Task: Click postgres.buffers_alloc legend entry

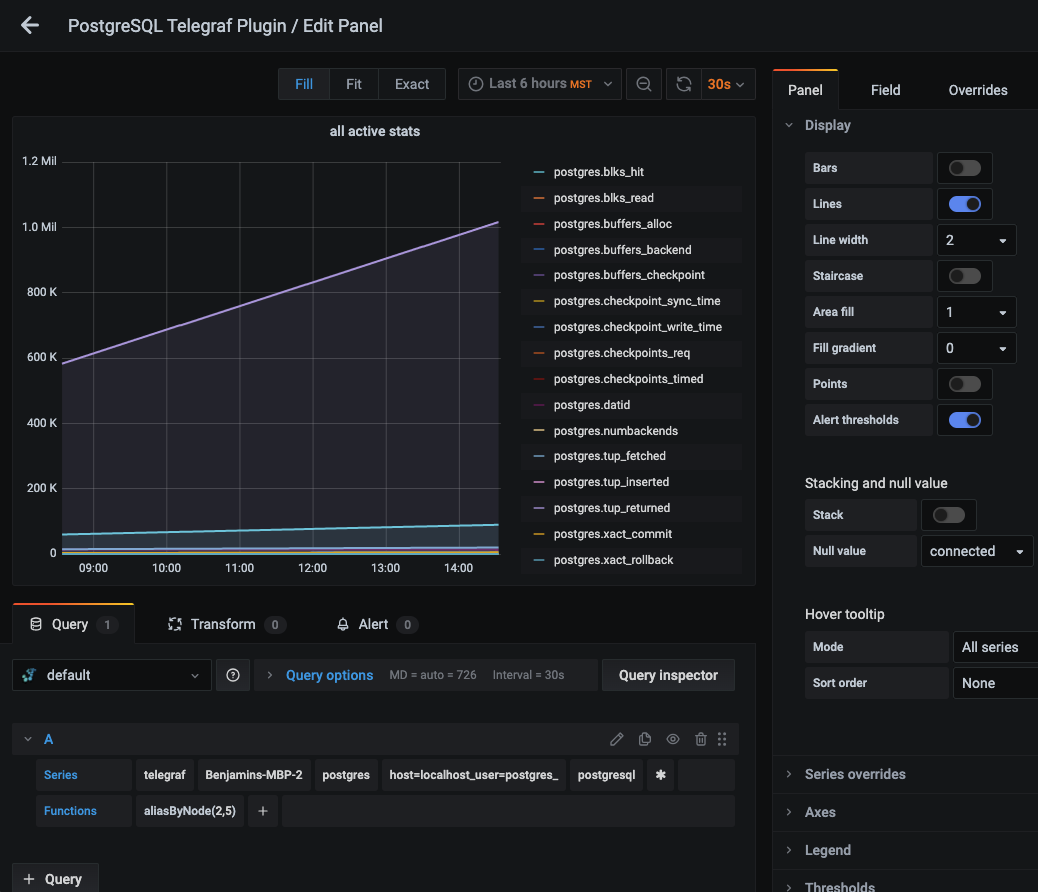Action: [x=612, y=224]
